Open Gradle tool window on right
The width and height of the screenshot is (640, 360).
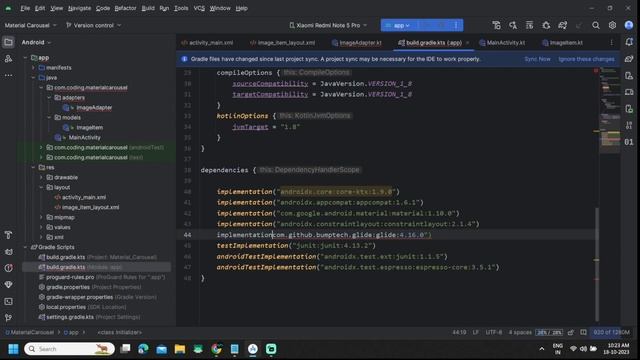coord(629,59)
